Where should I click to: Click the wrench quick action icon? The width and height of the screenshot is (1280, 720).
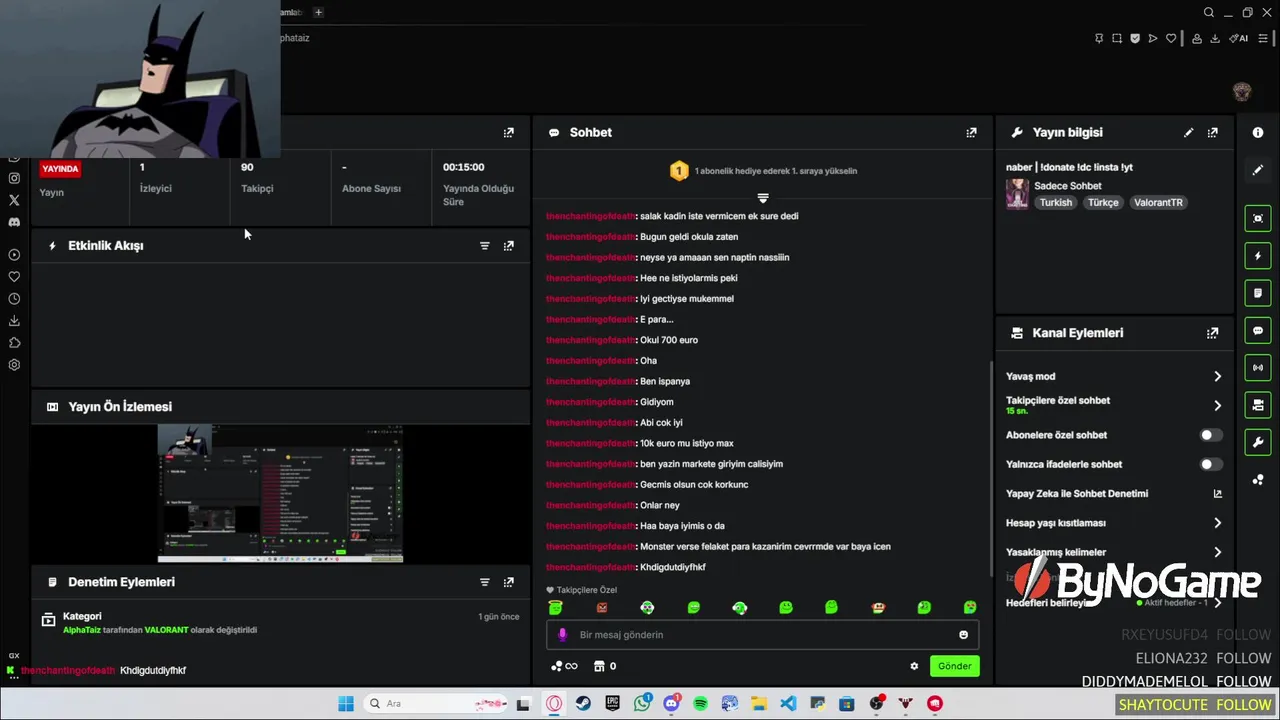click(1258, 442)
